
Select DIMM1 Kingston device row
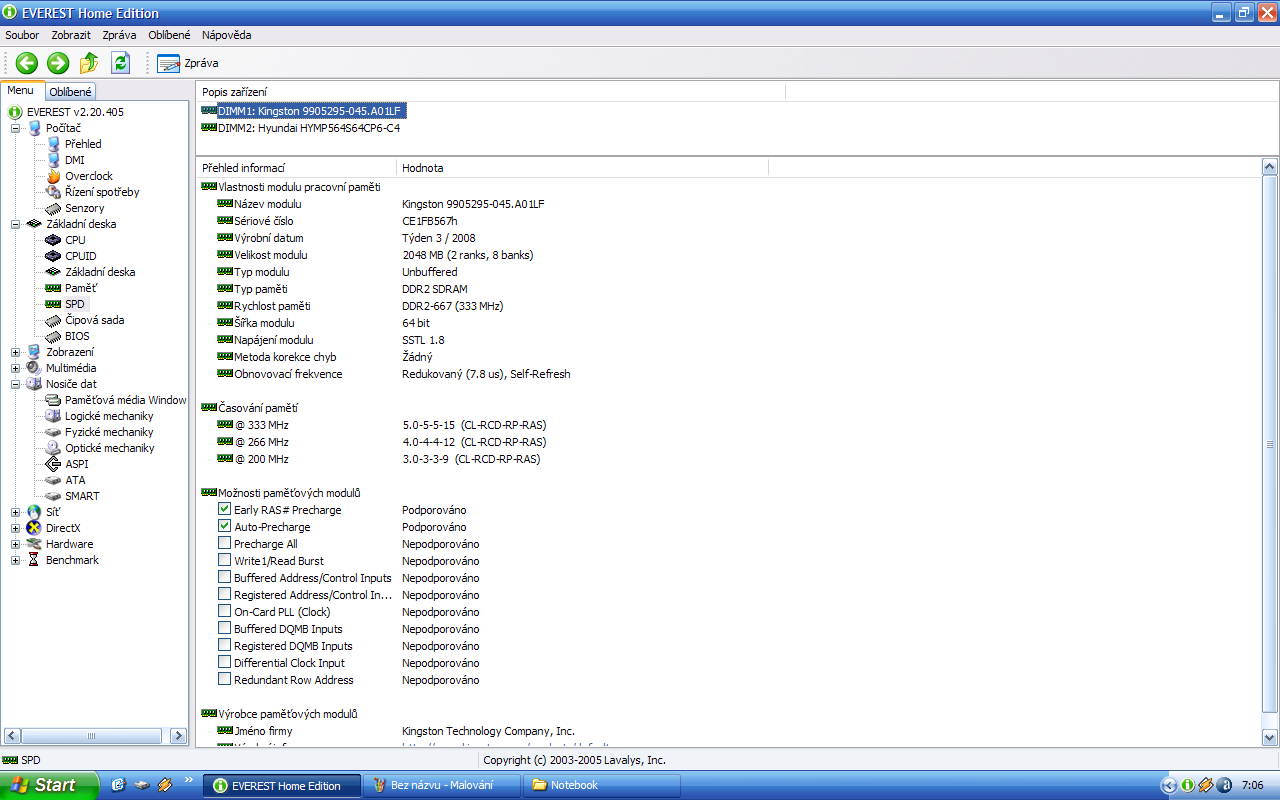pos(303,111)
